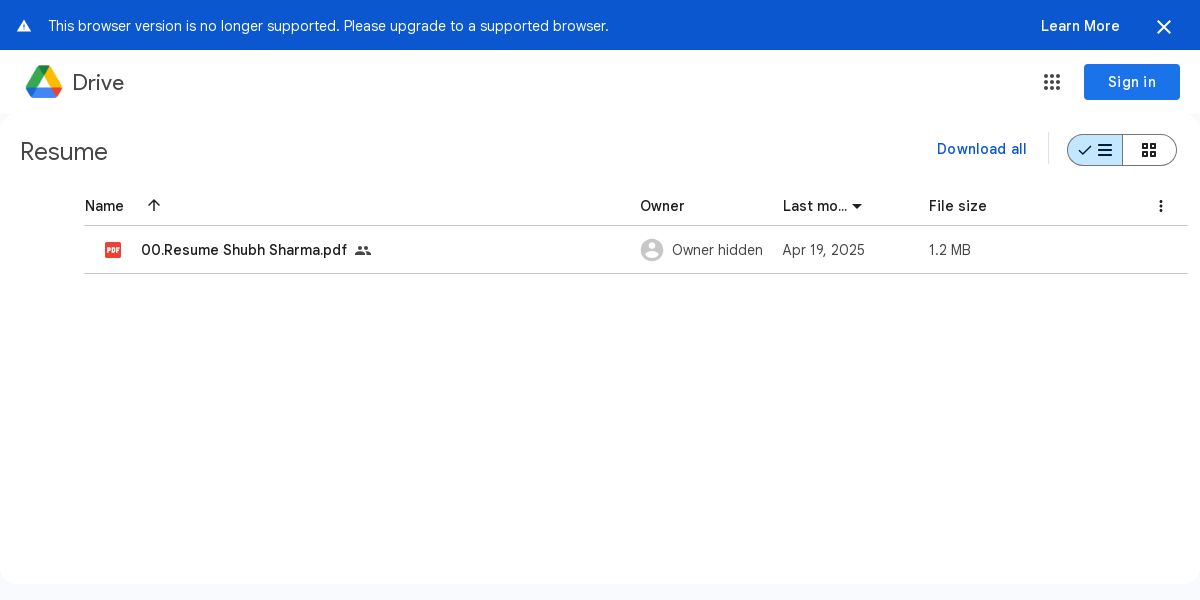The width and height of the screenshot is (1200, 600).
Task: Open the Last modified dropdown arrow
Action: pos(857,206)
